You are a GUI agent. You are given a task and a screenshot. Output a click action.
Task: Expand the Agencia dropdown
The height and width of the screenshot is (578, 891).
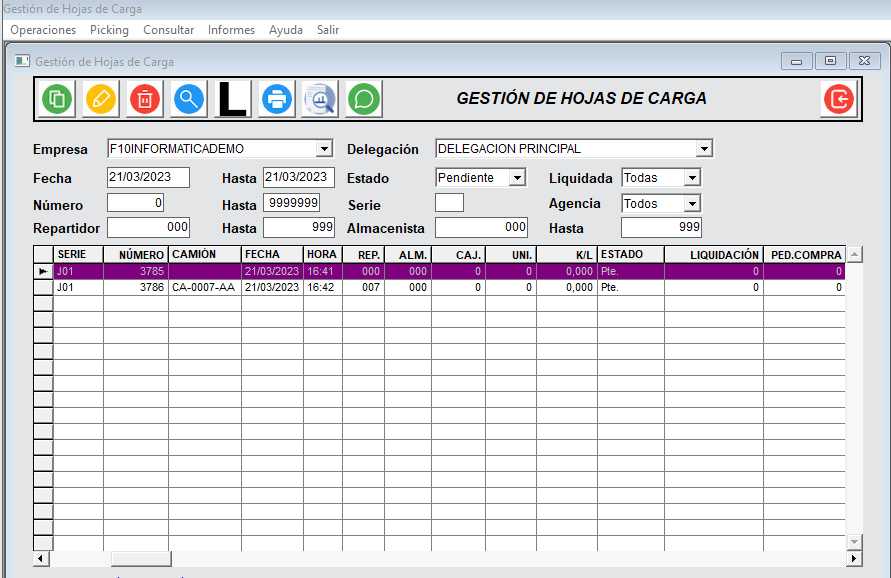tap(692, 204)
